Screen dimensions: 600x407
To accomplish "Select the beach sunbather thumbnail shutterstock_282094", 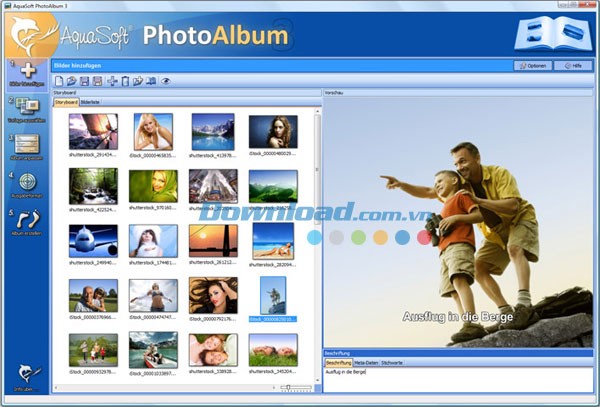I will (273, 241).
